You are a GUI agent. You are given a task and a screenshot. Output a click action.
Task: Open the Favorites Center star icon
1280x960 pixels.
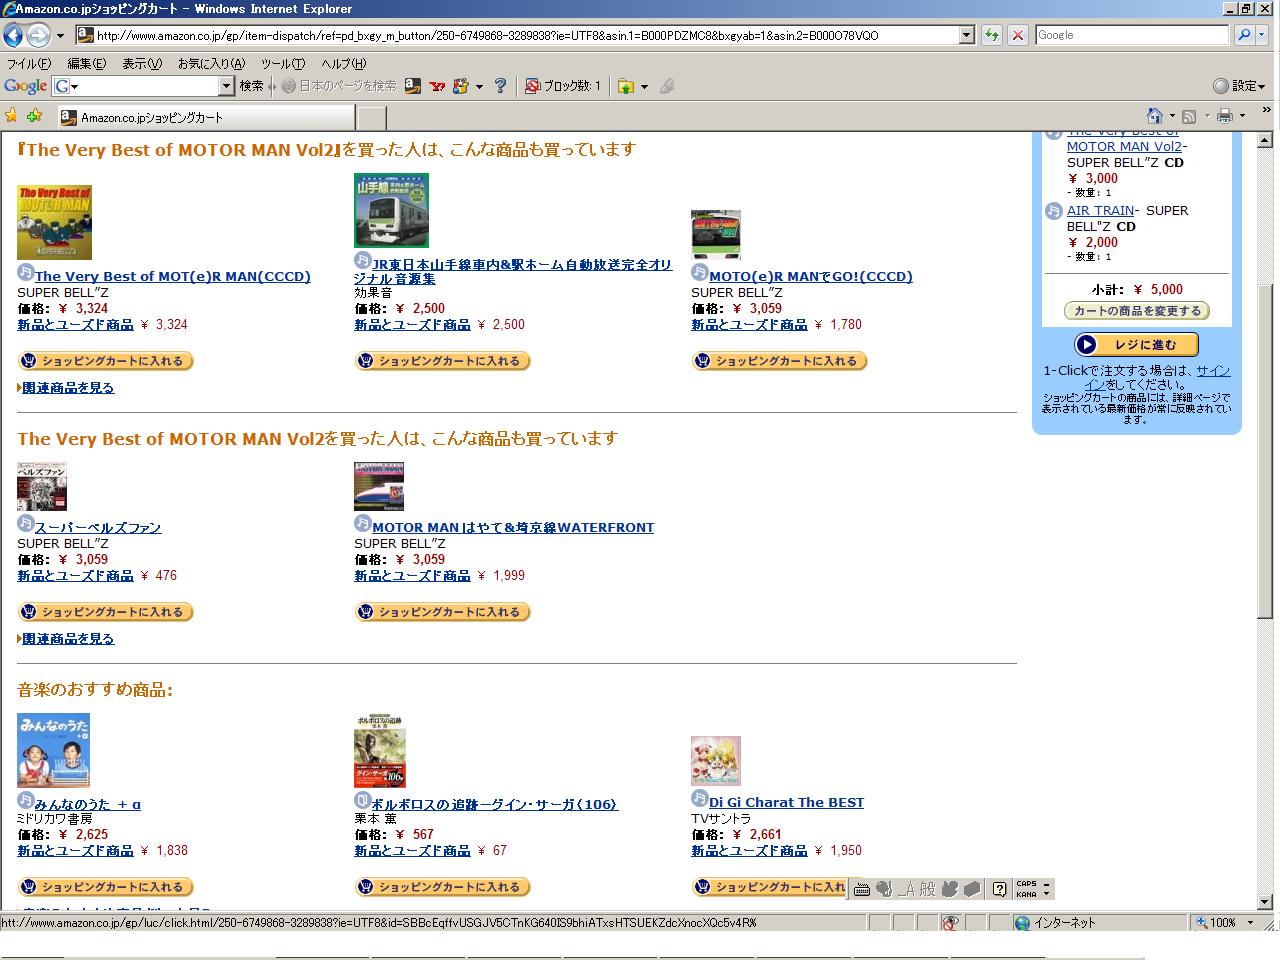coord(12,115)
